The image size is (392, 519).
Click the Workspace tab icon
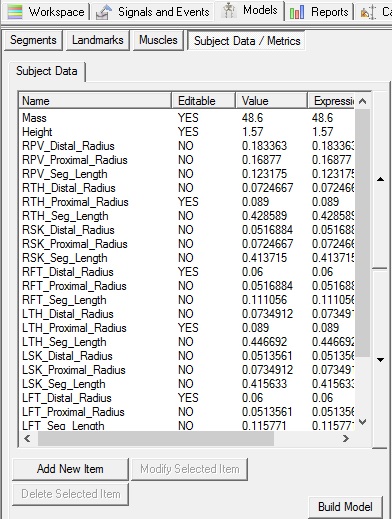[14, 12]
